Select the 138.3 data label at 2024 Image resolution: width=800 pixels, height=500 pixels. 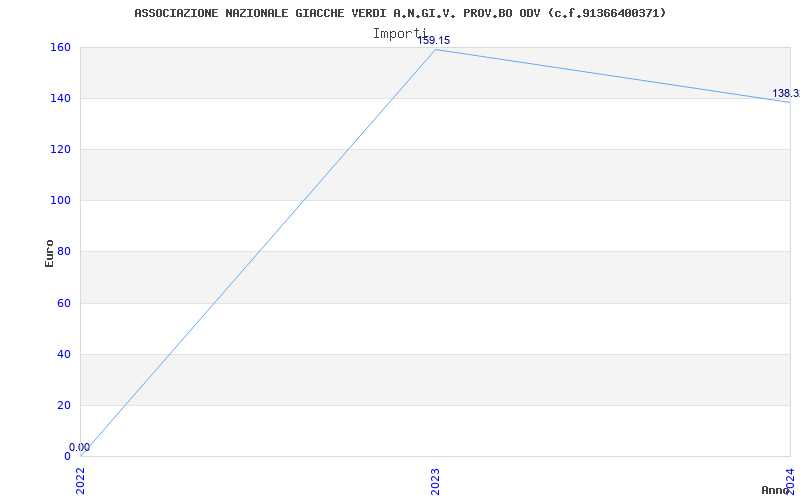click(x=786, y=93)
